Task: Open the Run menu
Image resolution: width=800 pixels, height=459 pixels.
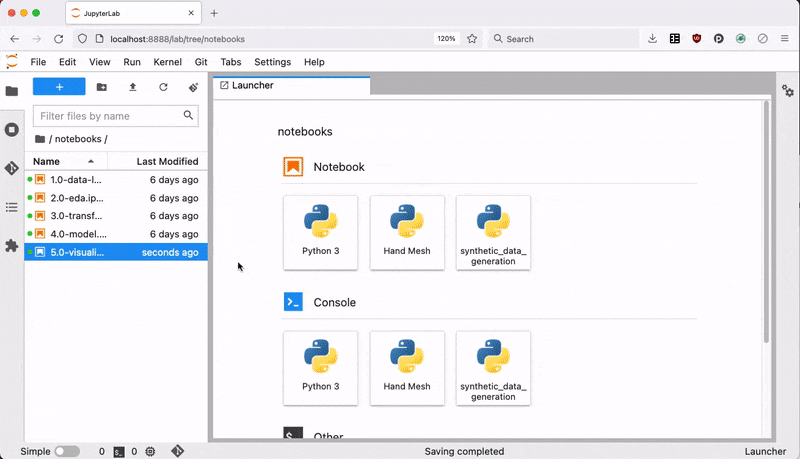Action: 132,62
